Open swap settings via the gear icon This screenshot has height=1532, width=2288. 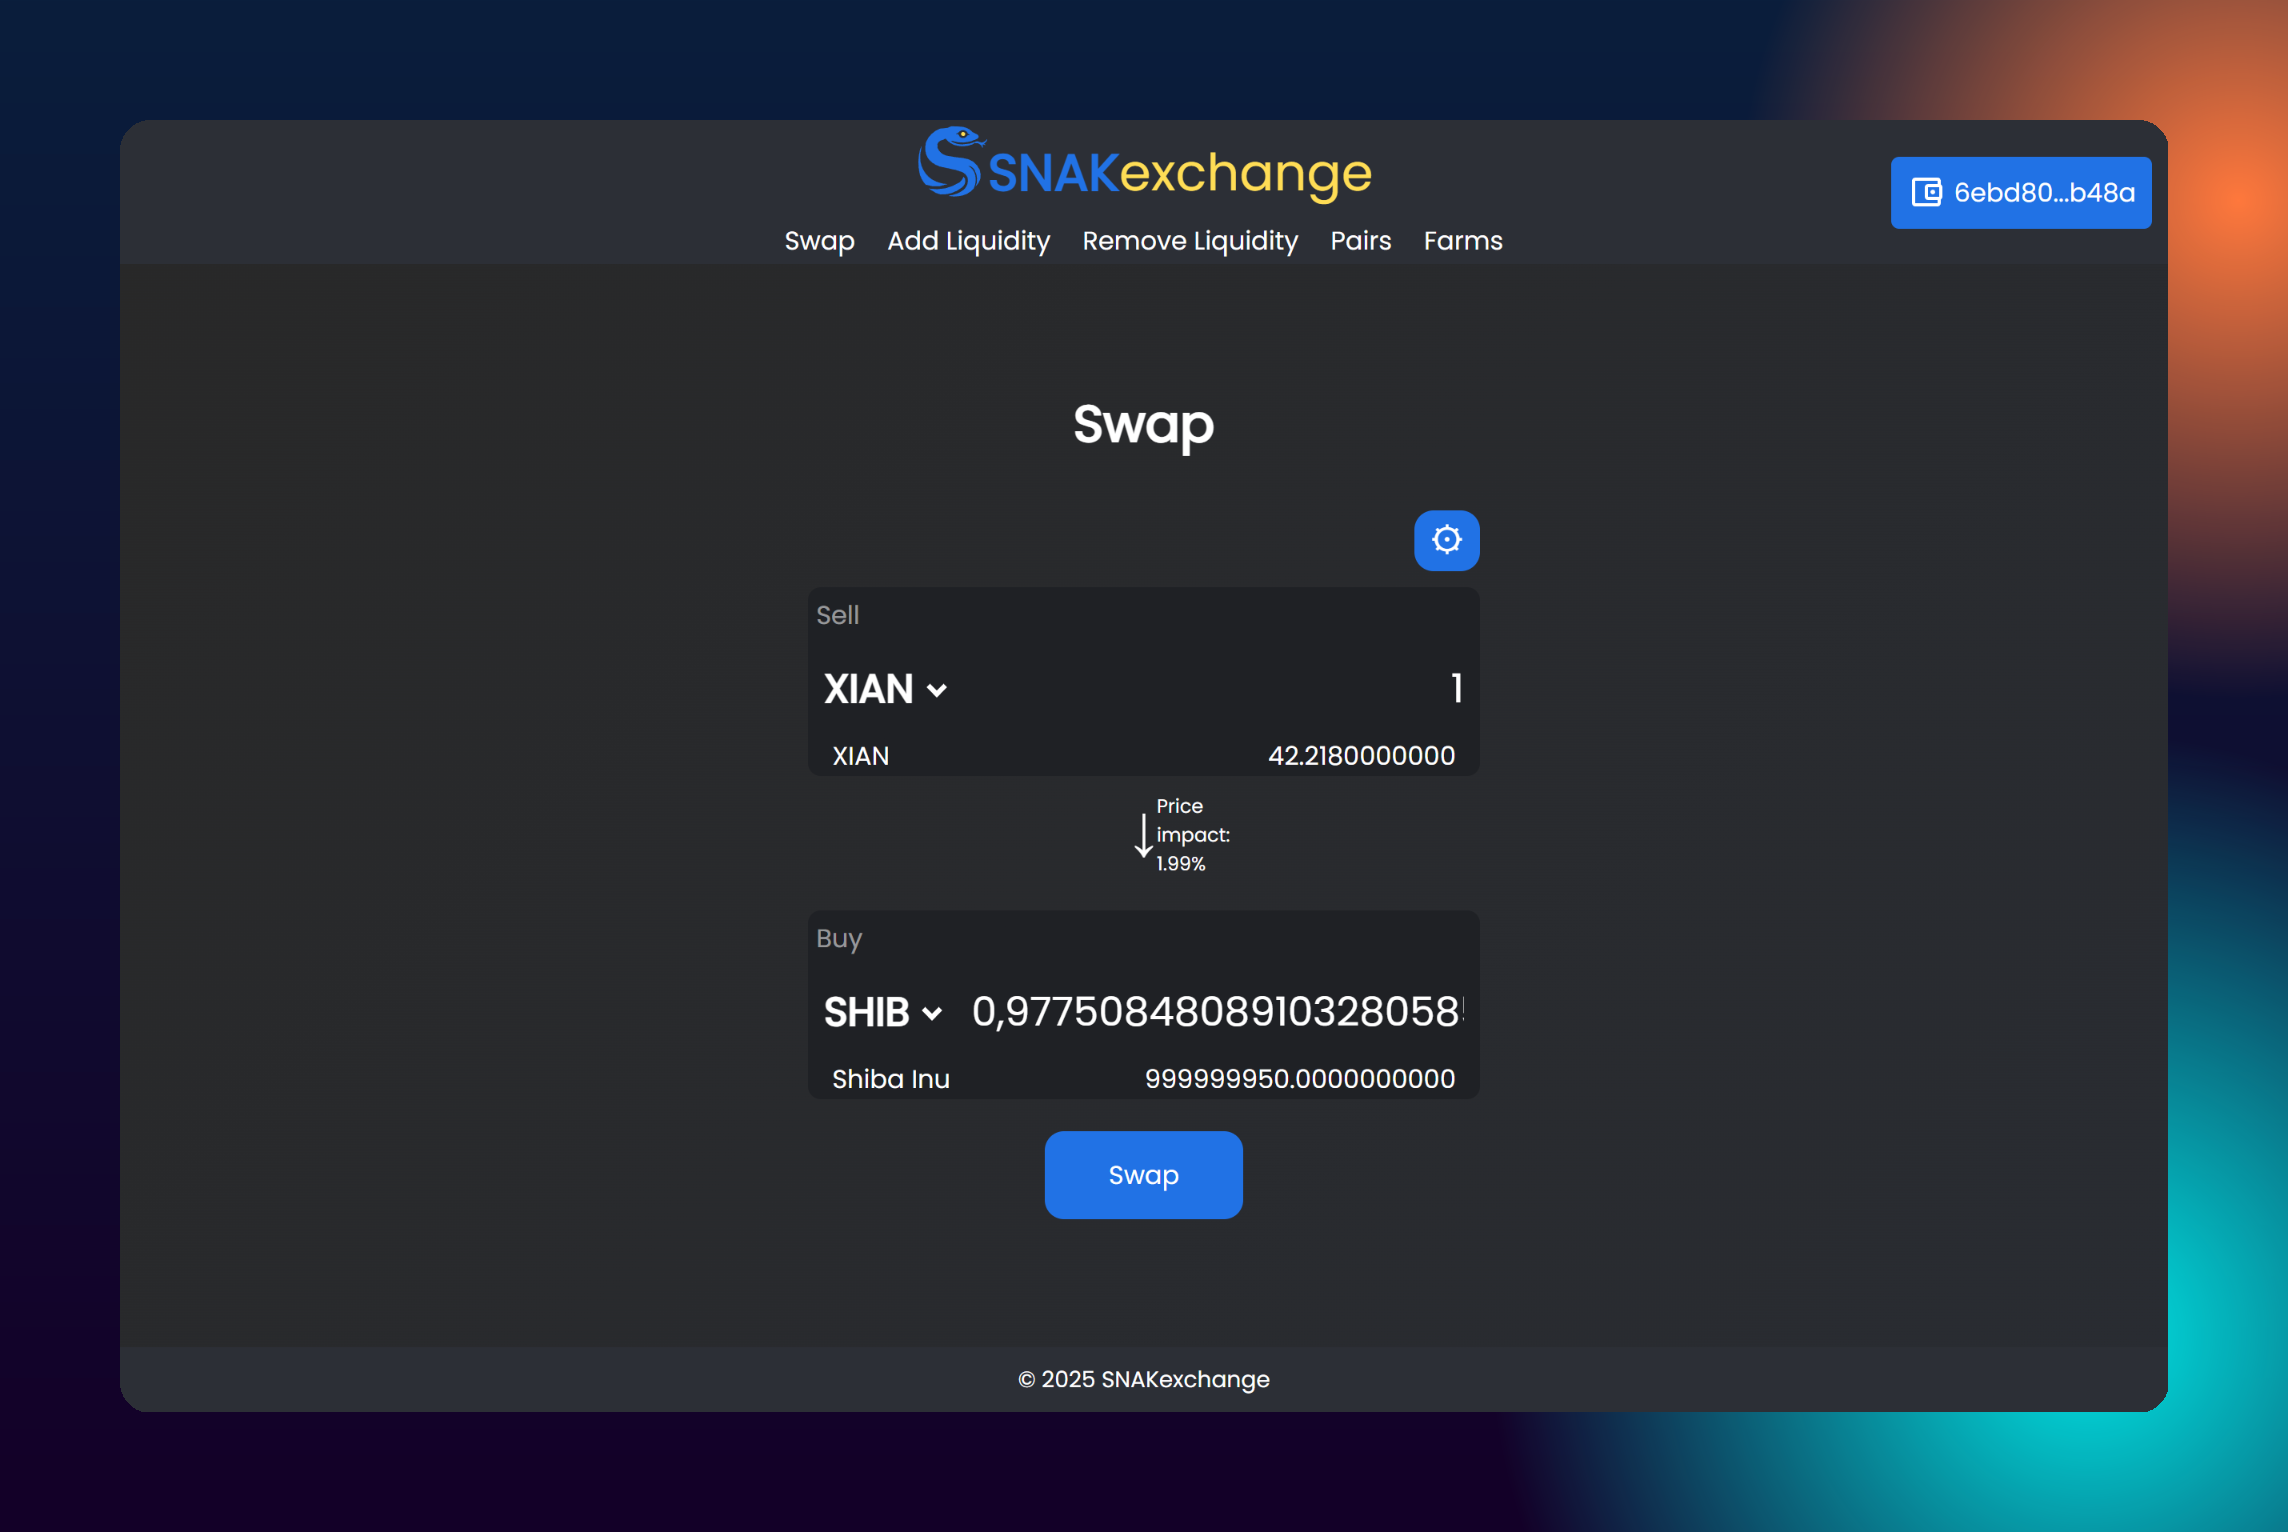(1446, 540)
